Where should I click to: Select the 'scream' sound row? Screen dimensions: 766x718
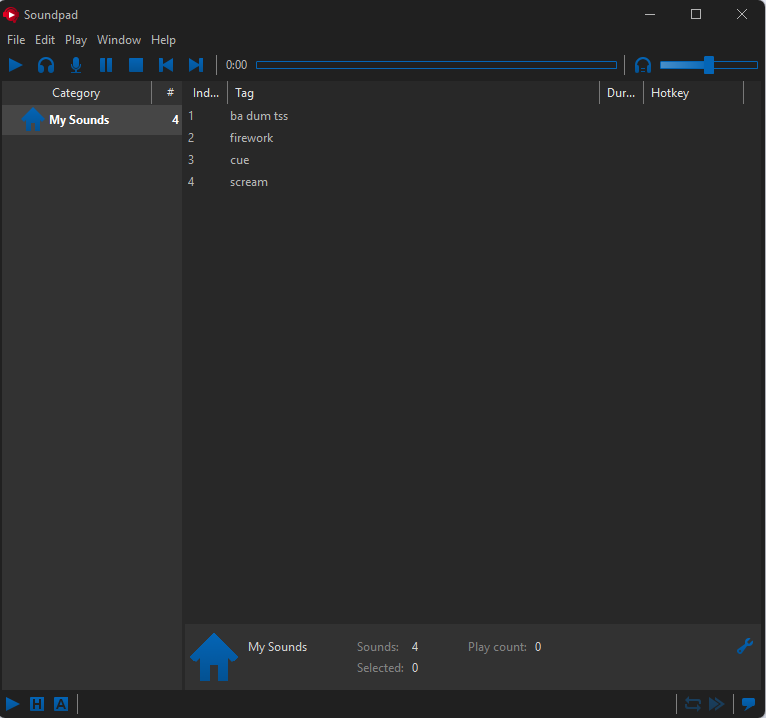pos(473,182)
